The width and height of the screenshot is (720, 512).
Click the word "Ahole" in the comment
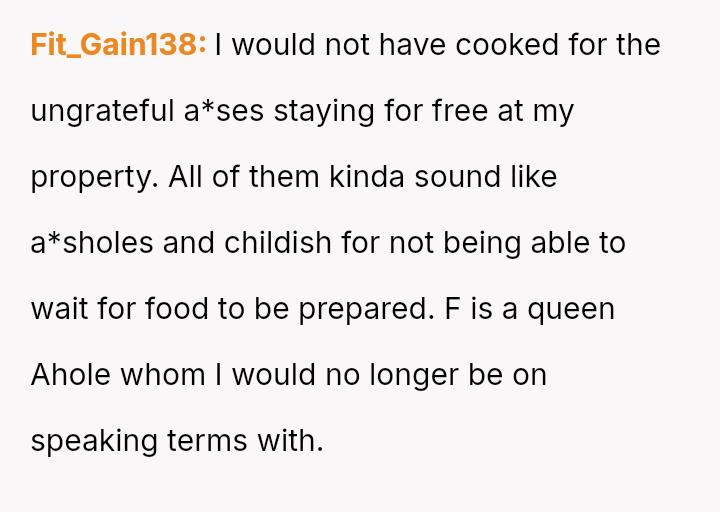click(71, 375)
